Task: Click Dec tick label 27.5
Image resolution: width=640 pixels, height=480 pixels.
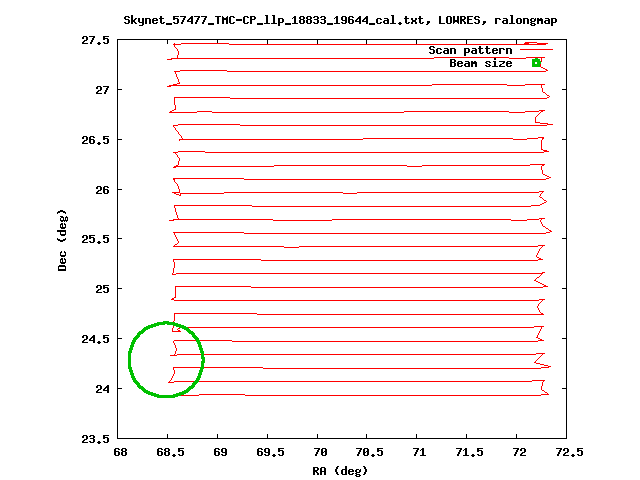Action: click(x=96, y=40)
